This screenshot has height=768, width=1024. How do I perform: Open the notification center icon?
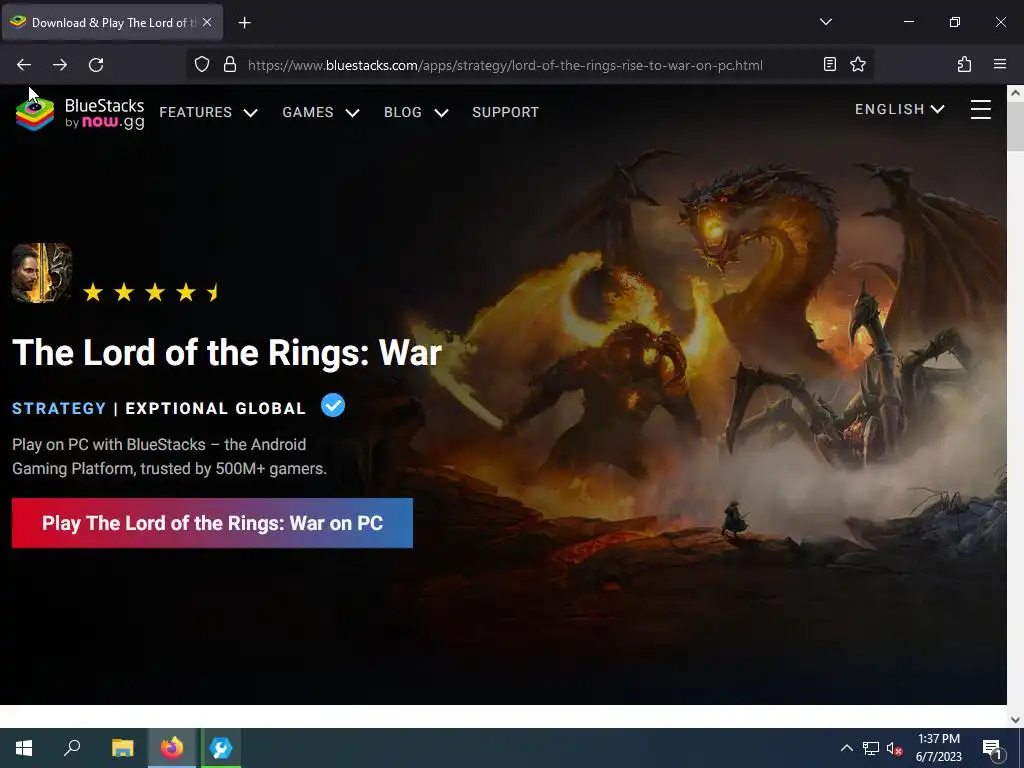(992, 748)
